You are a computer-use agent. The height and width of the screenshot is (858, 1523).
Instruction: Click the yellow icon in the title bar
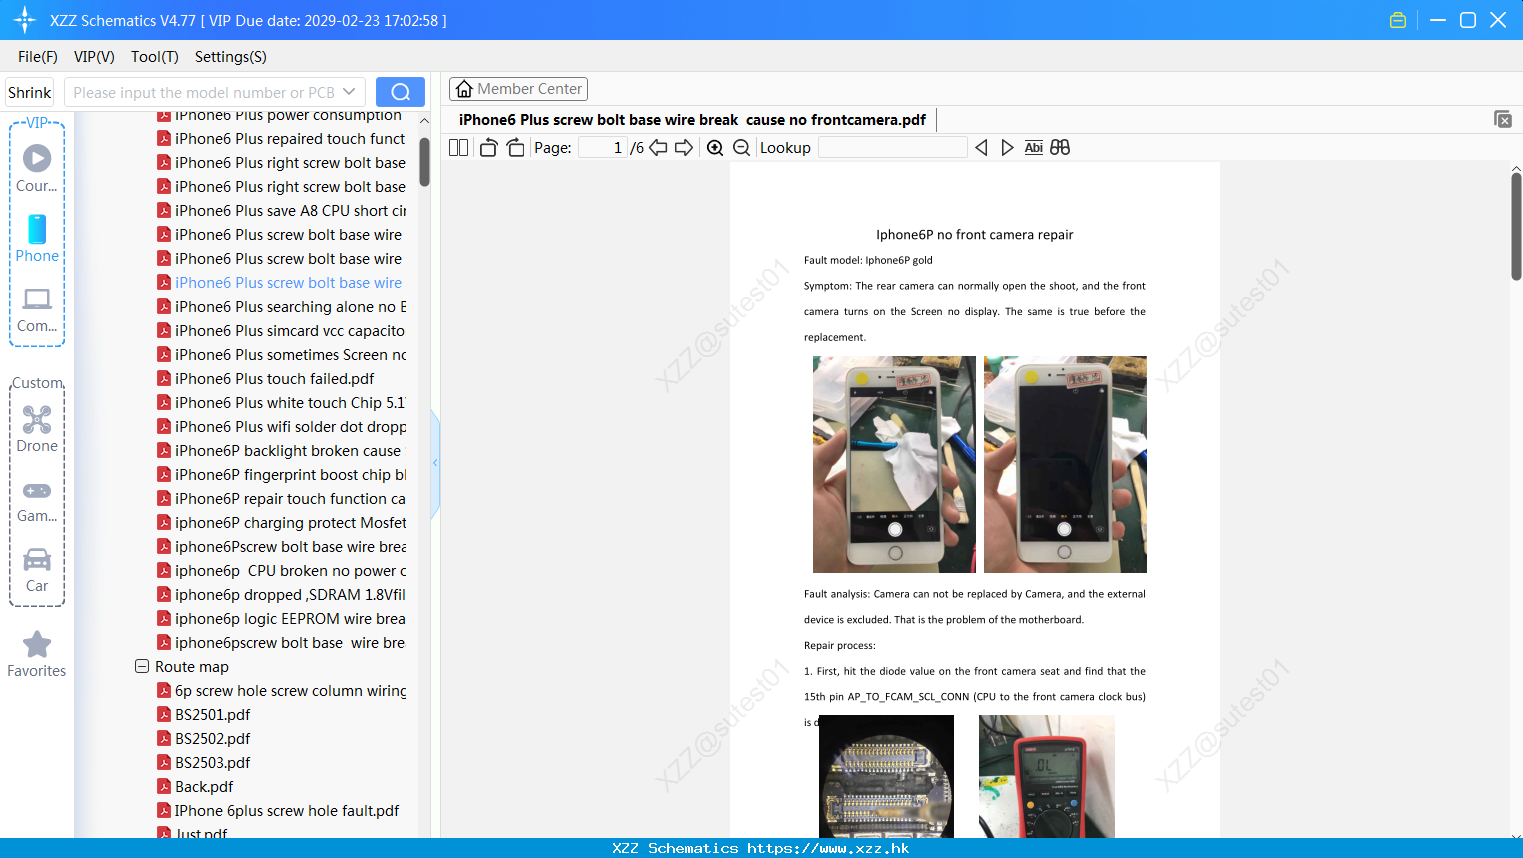point(1398,20)
